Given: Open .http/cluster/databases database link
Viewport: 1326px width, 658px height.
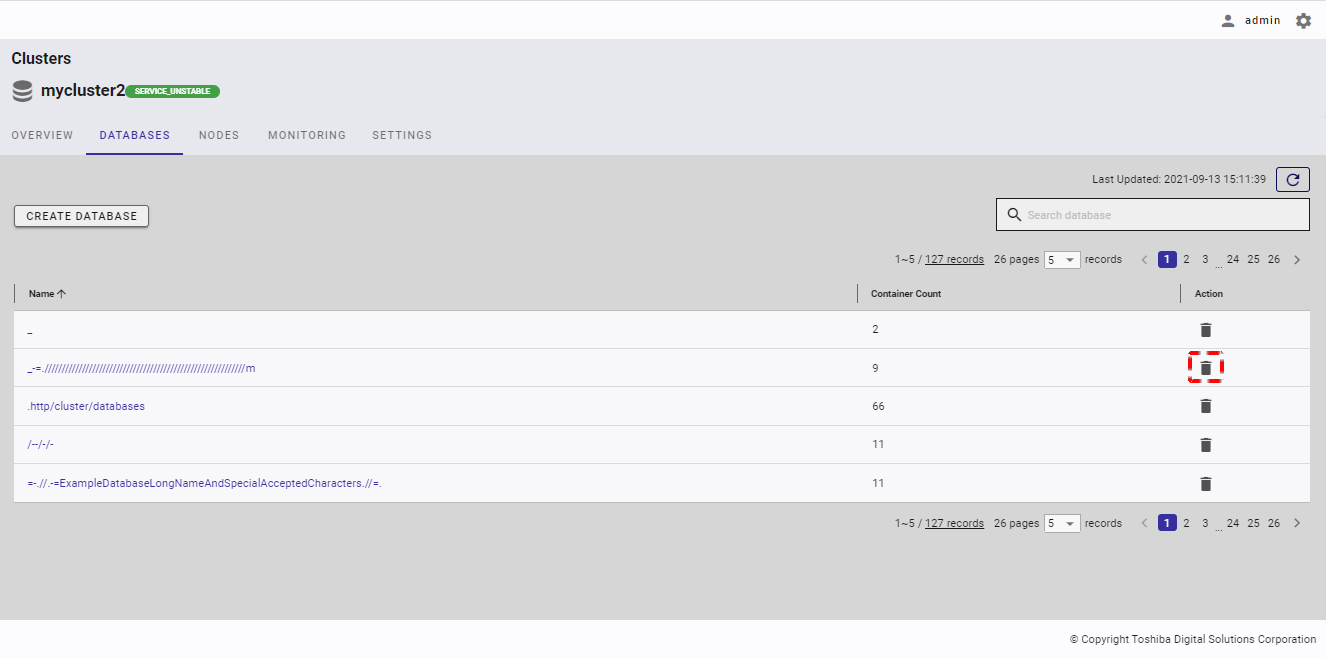Looking at the screenshot, I should 86,406.
